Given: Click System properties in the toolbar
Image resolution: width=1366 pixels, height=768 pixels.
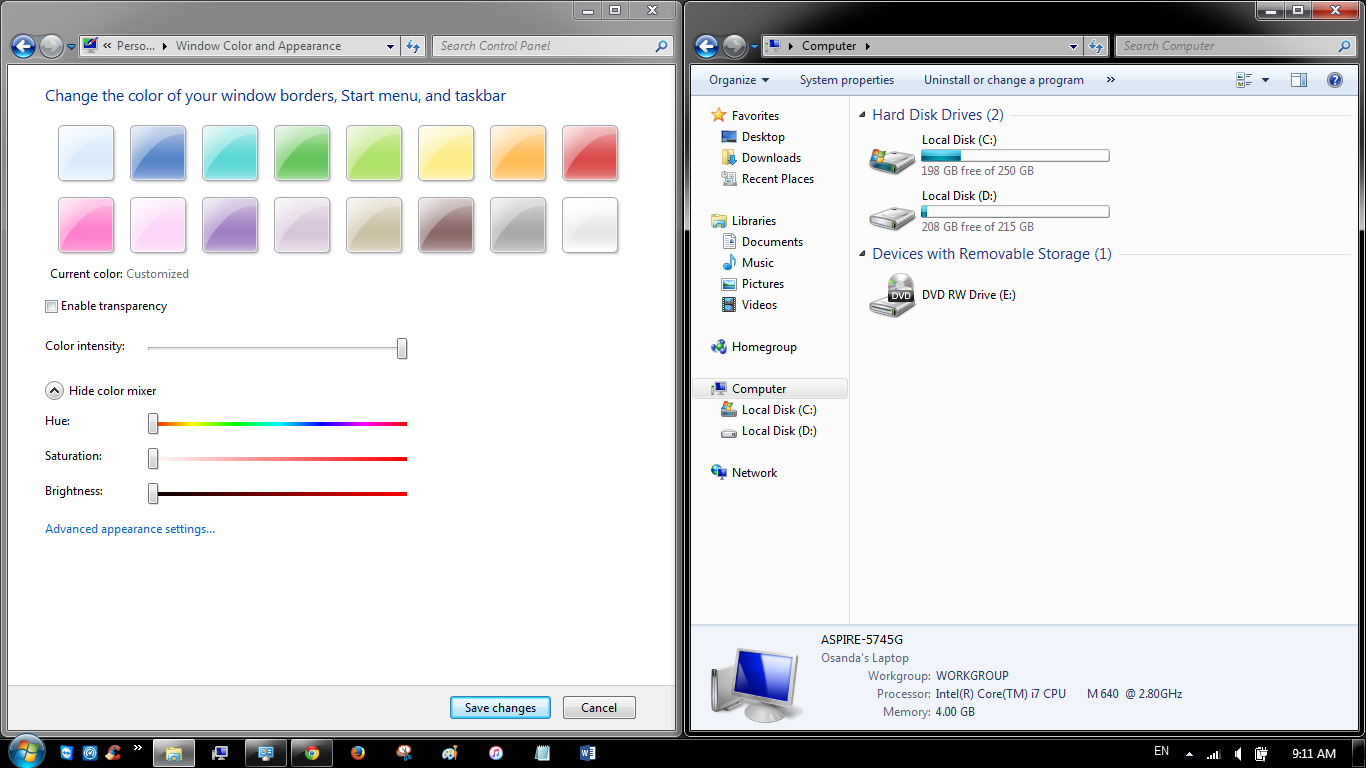Looking at the screenshot, I should 847,80.
